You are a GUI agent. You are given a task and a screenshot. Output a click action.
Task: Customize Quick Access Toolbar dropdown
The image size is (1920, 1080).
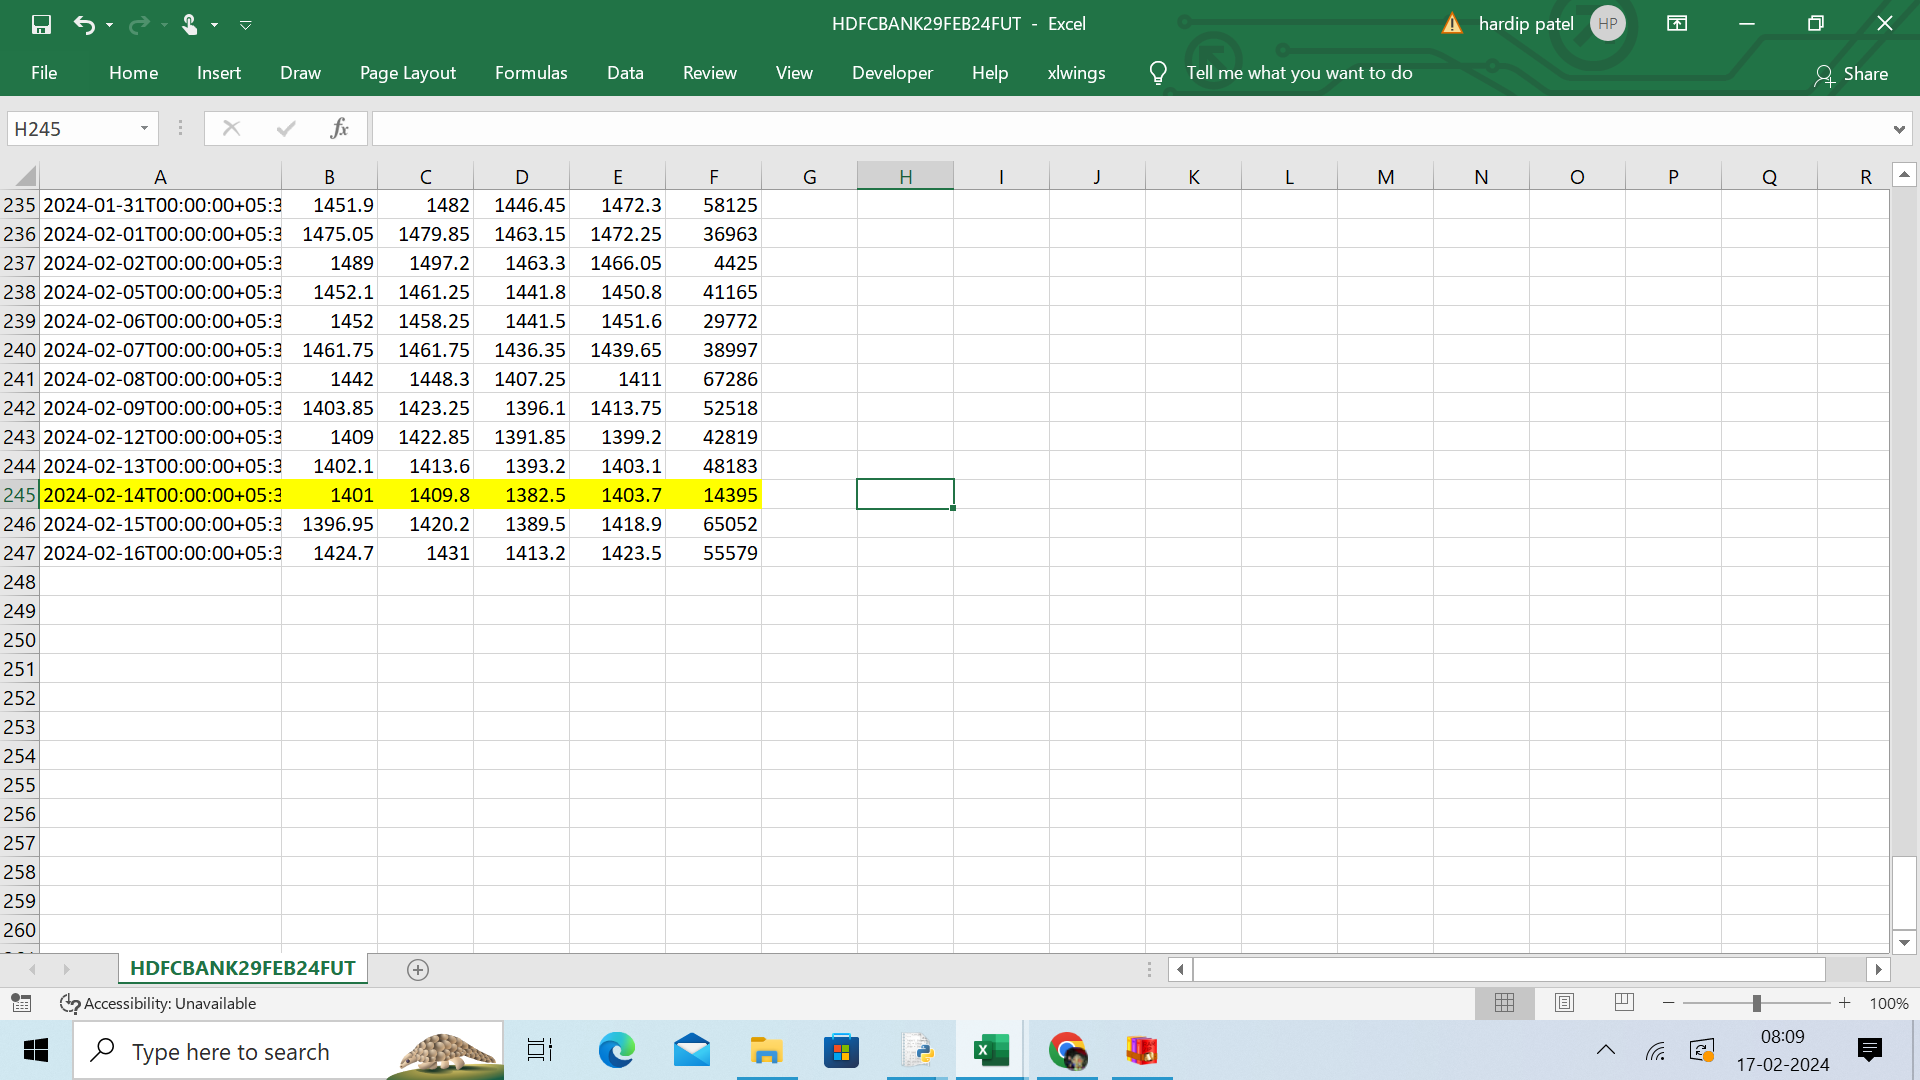pos(245,25)
